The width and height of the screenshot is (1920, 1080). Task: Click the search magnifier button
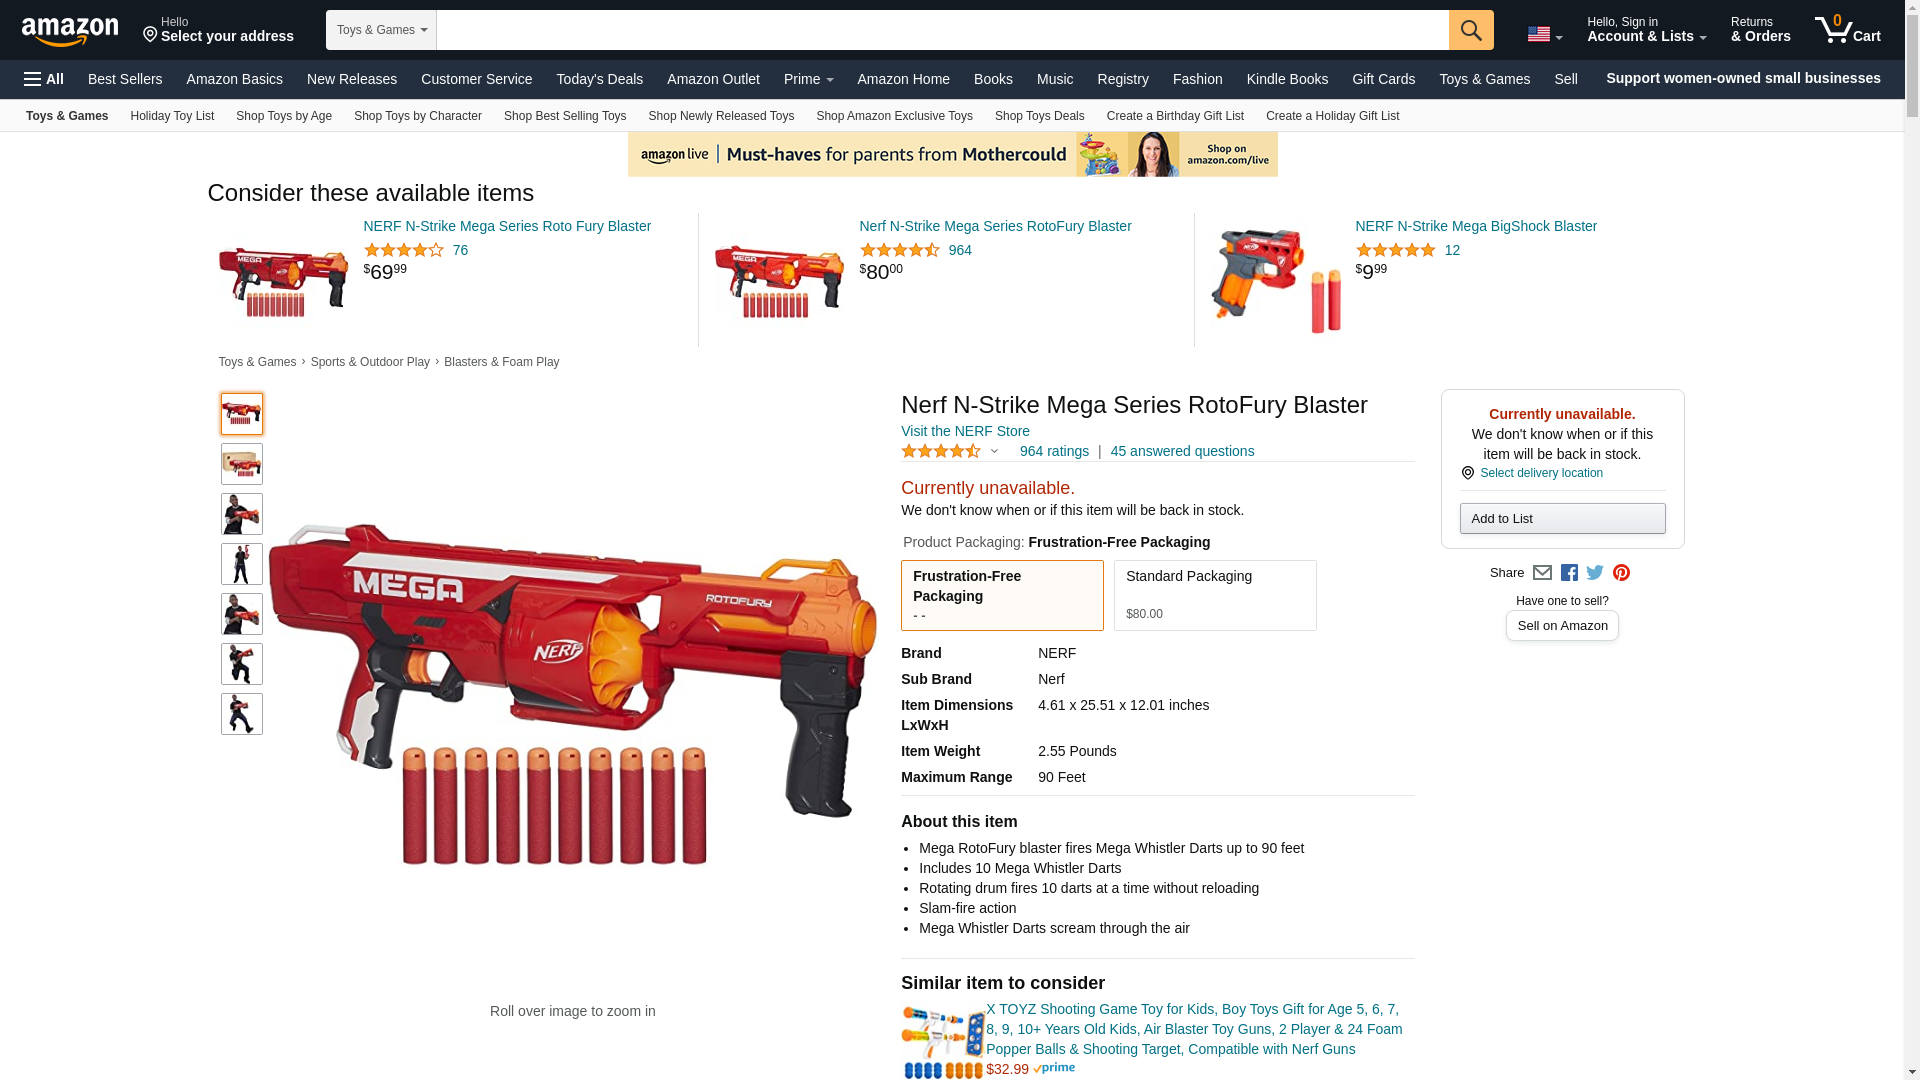pos(1471,30)
